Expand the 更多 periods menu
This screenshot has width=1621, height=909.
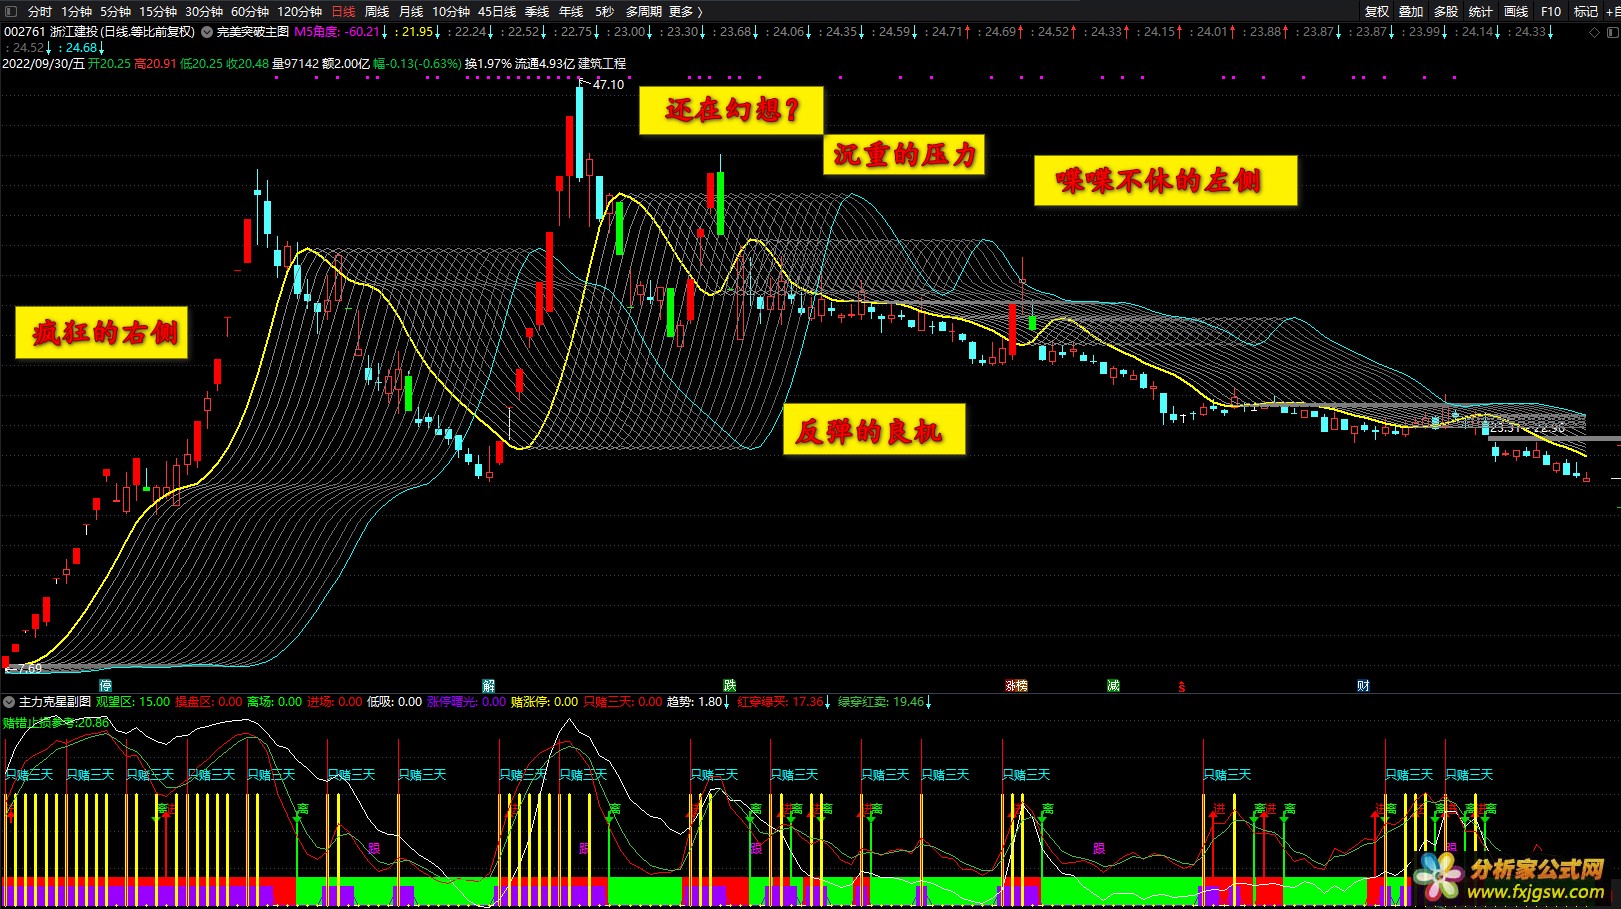[686, 12]
